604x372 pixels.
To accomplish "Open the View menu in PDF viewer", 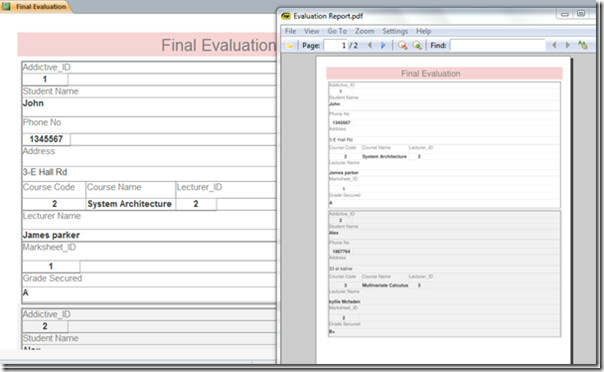I will 312,31.
